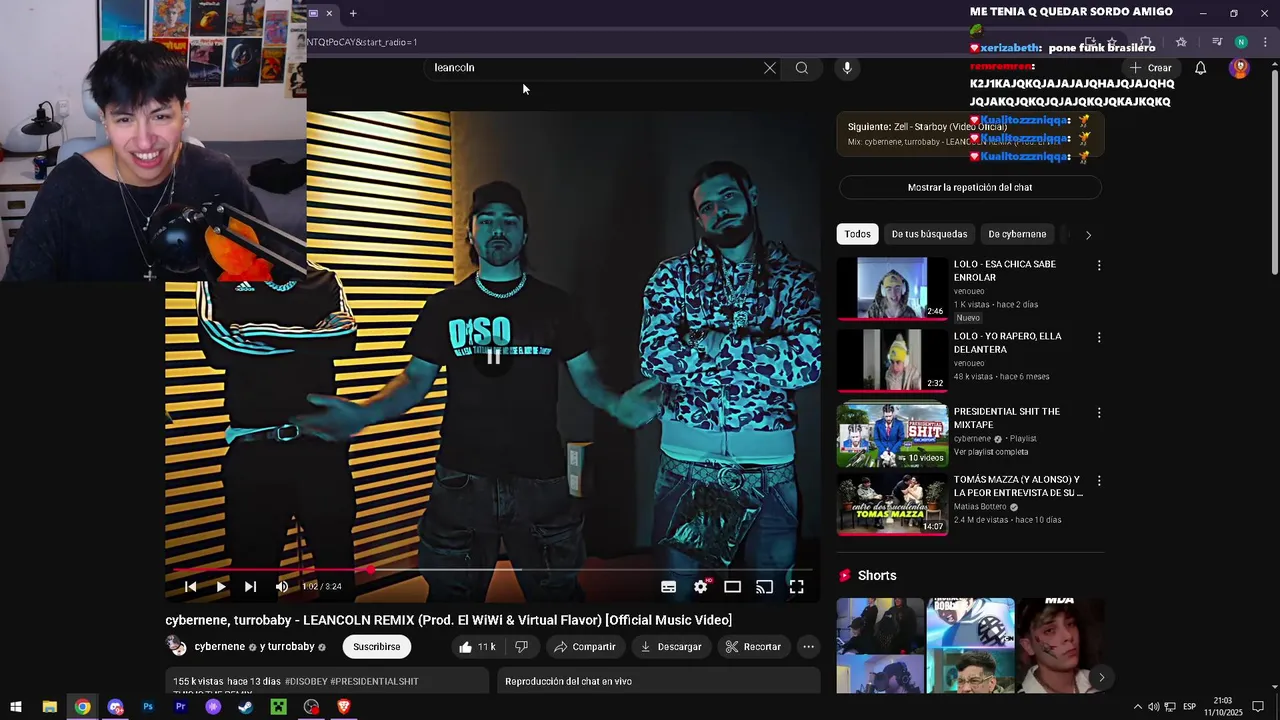Switch player to theater mode
The width and height of the screenshot is (1280, 720).
click(732, 587)
